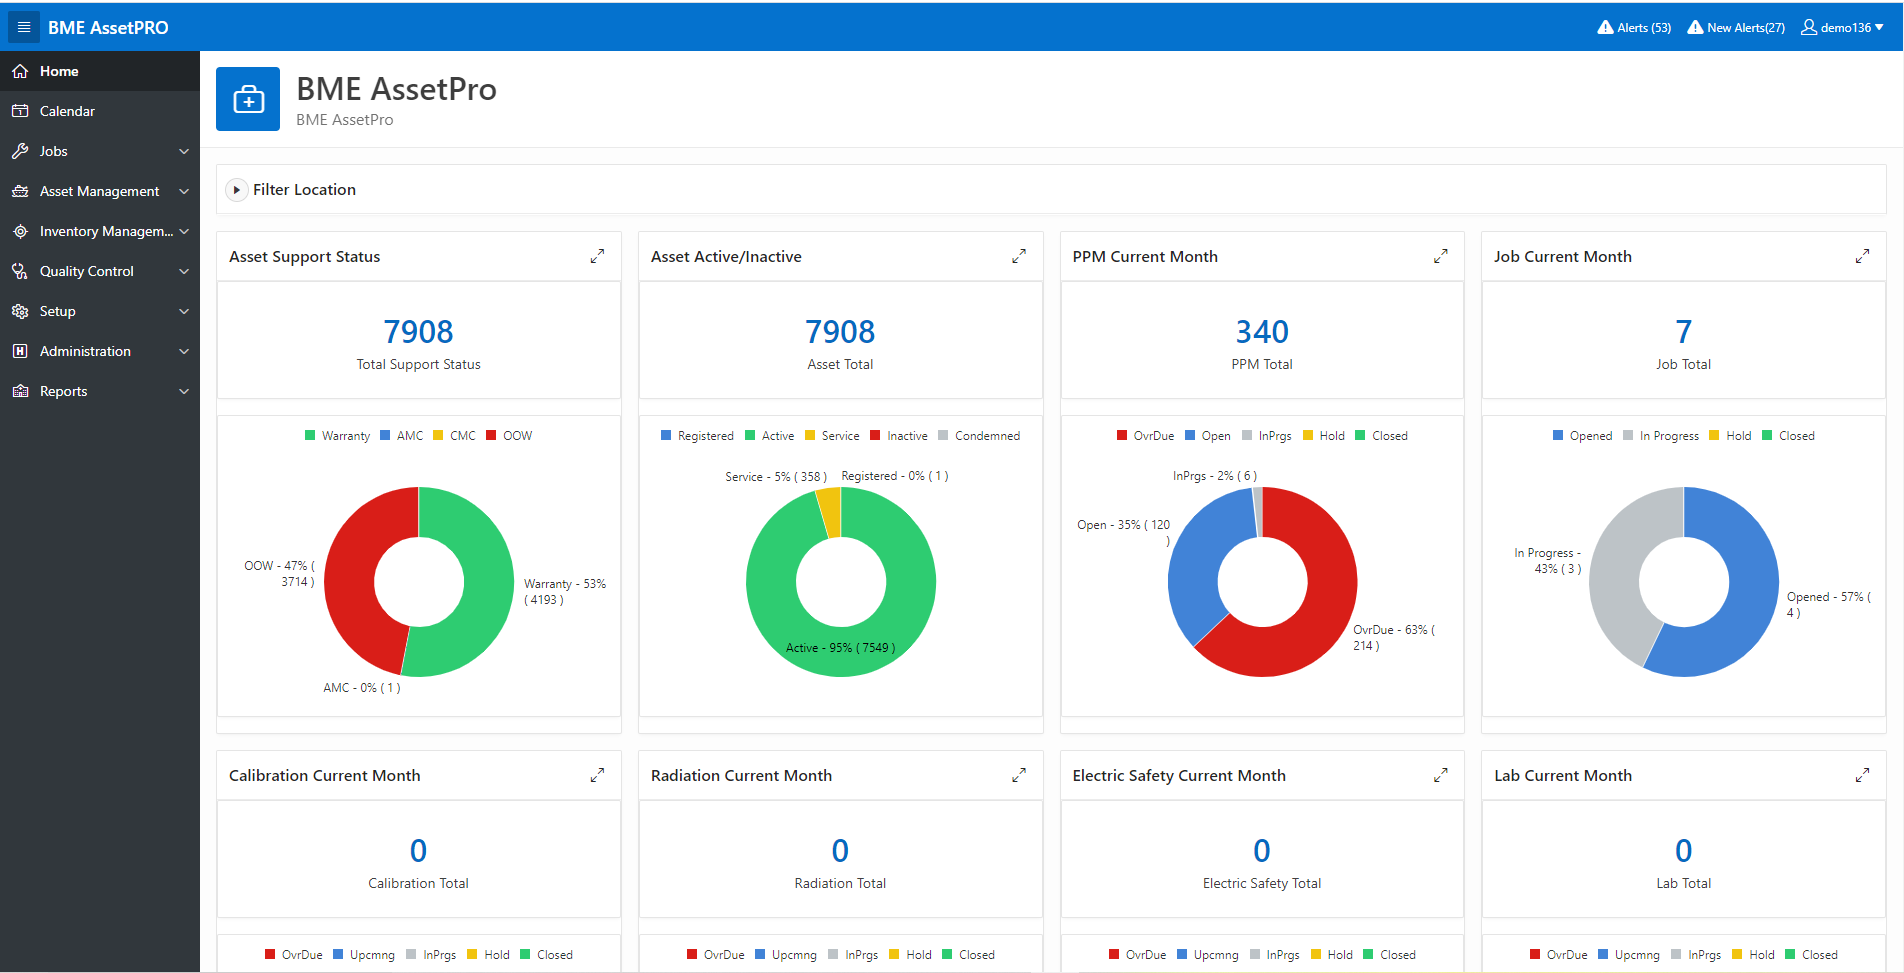Image resolution: width=1904 pixels, height=973 pixels.
Task: Toggle In Progress legend in Job Current Month
Action: coord(1661,435)
